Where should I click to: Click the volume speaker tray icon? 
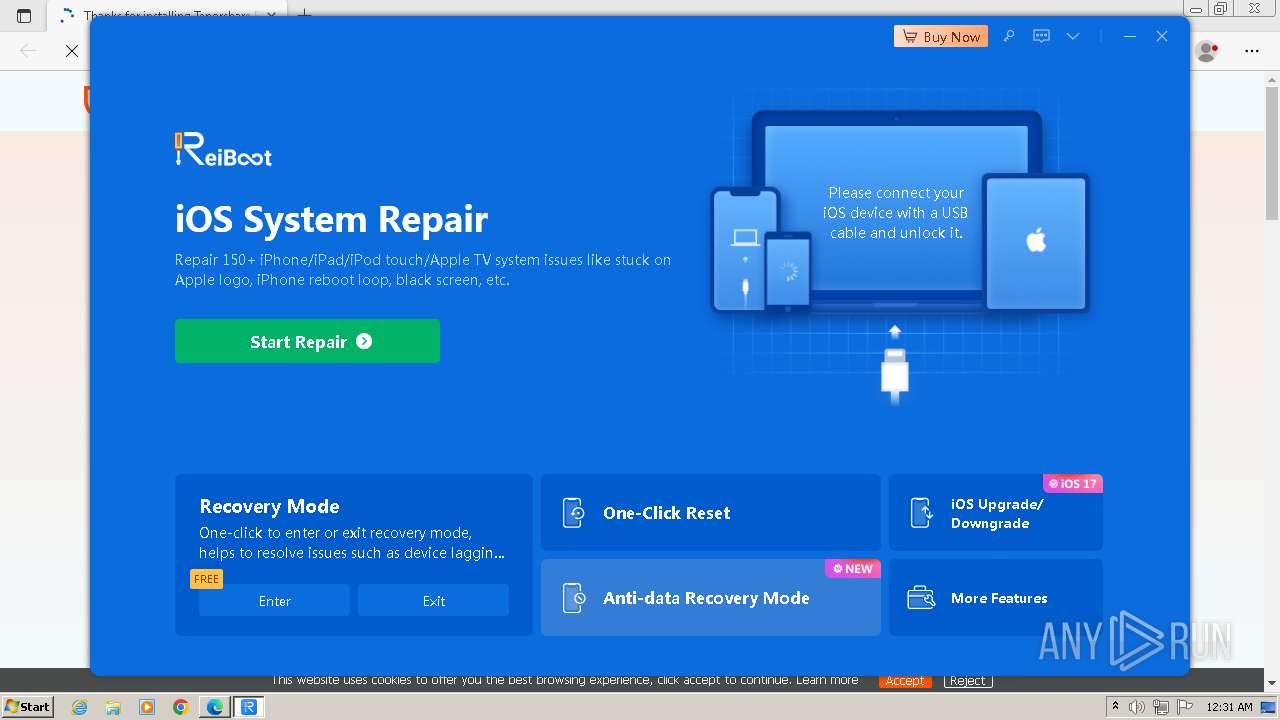(x=1137, y=707)
